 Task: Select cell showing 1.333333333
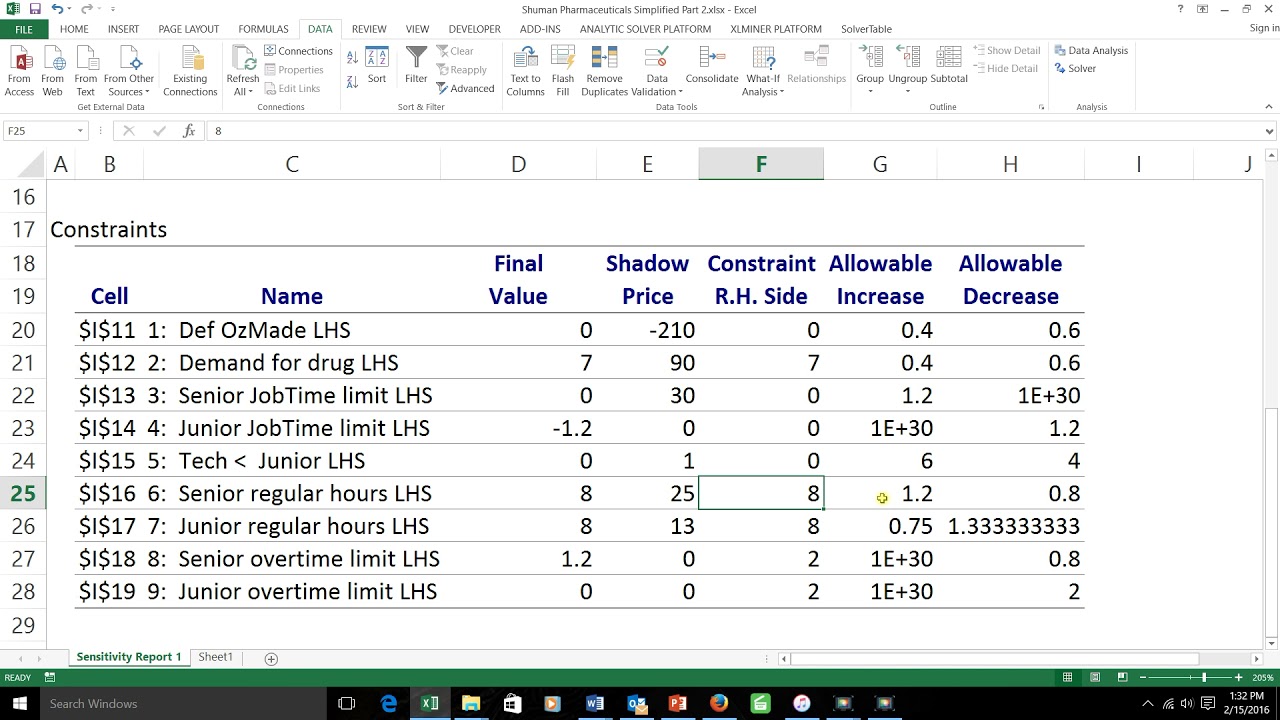[1010, 526]
